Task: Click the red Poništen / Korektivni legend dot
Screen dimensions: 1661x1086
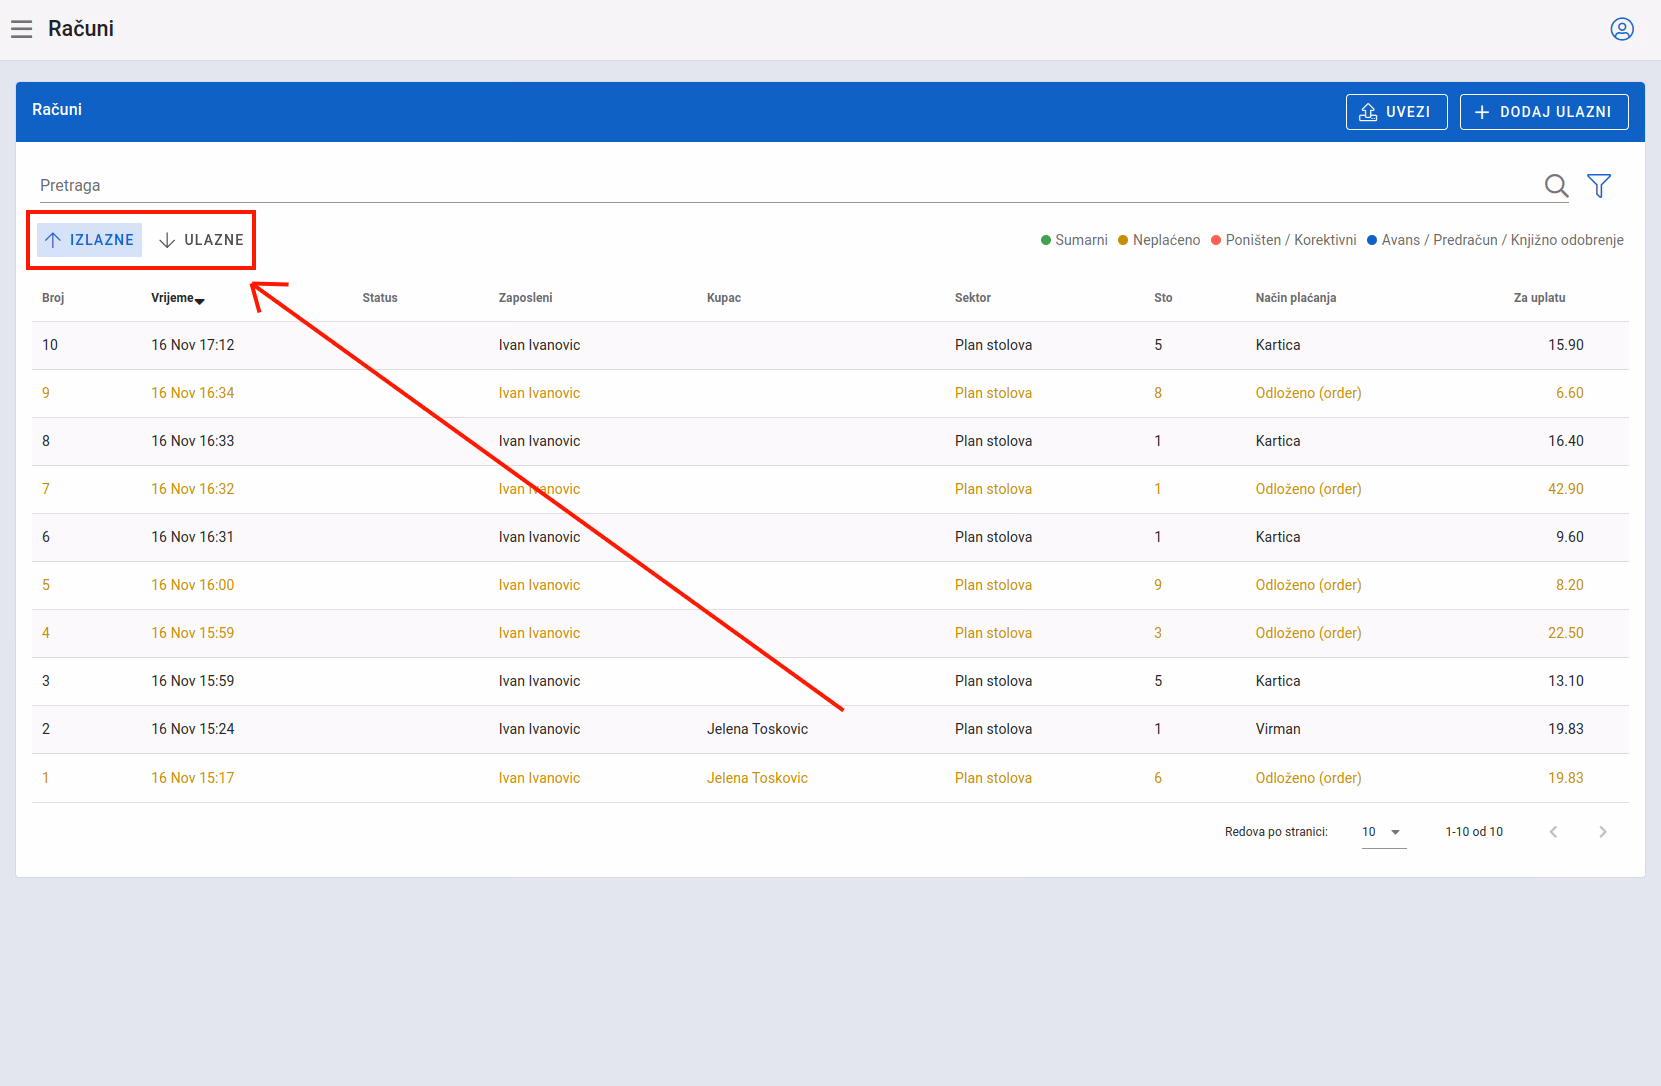Action: [x=1216, y=240]
